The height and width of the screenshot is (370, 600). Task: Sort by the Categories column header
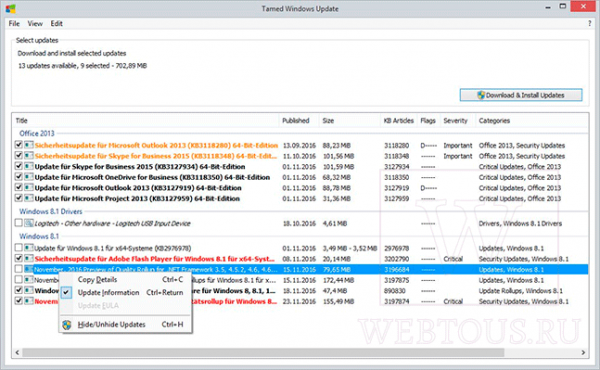[x=532, y=121]
